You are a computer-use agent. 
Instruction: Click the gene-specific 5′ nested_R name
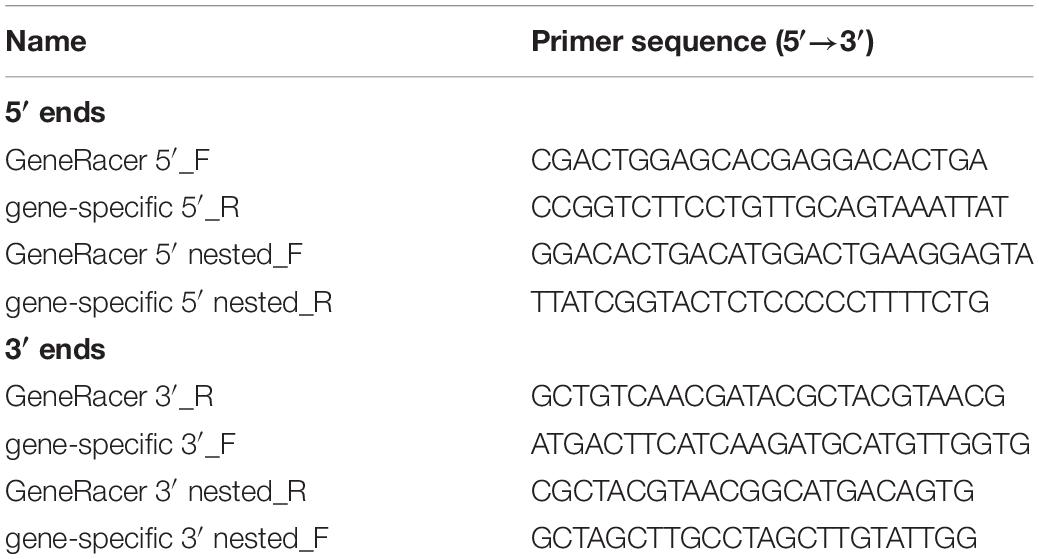pyautogui.click(x=168, y=303)
